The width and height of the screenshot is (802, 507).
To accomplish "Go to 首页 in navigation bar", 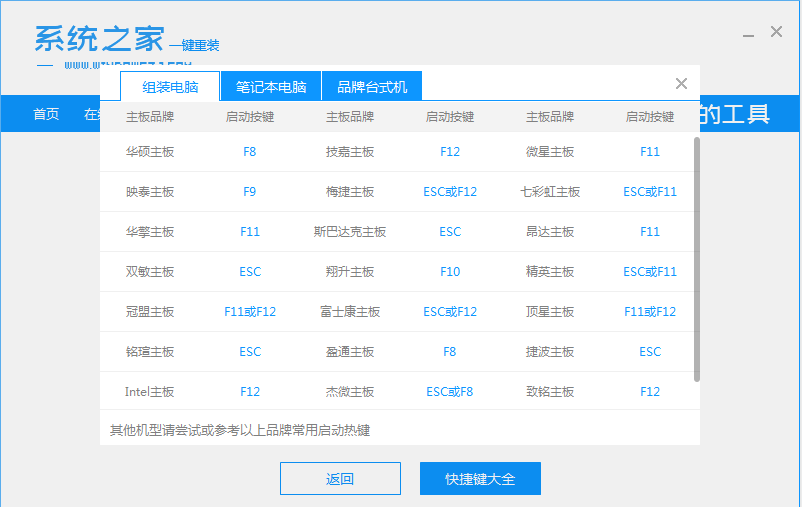I will 46,114.
